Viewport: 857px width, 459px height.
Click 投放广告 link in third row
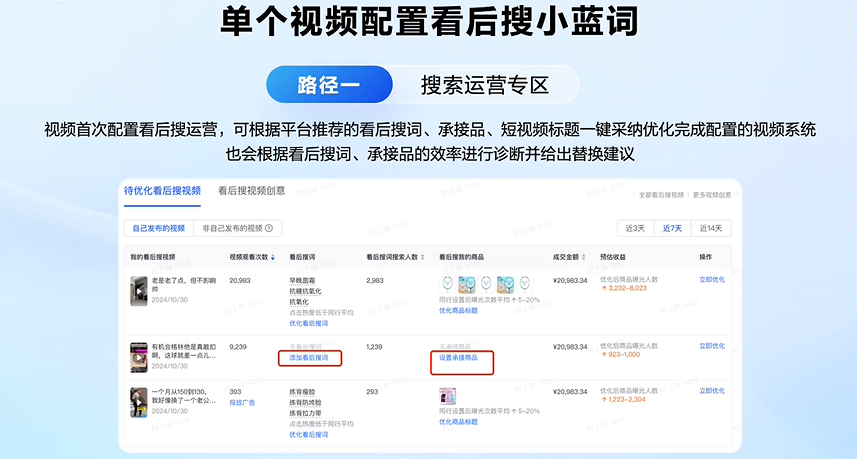(243, 402)
